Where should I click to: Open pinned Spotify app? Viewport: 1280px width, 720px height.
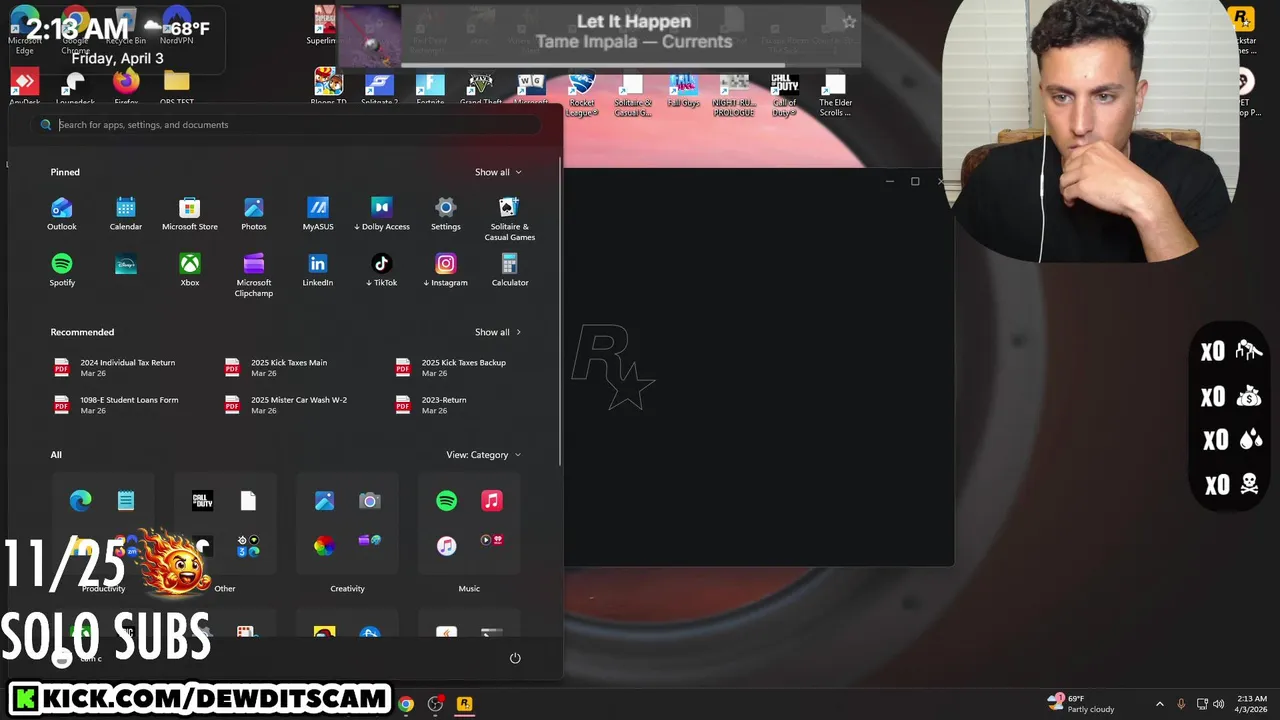point(62,270)
